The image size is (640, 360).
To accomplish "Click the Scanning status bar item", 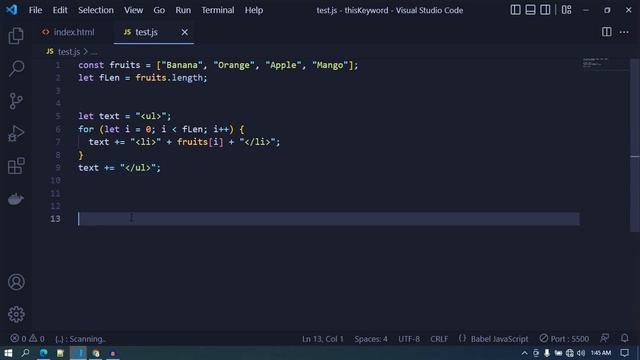I will click(x=80, y=339).
